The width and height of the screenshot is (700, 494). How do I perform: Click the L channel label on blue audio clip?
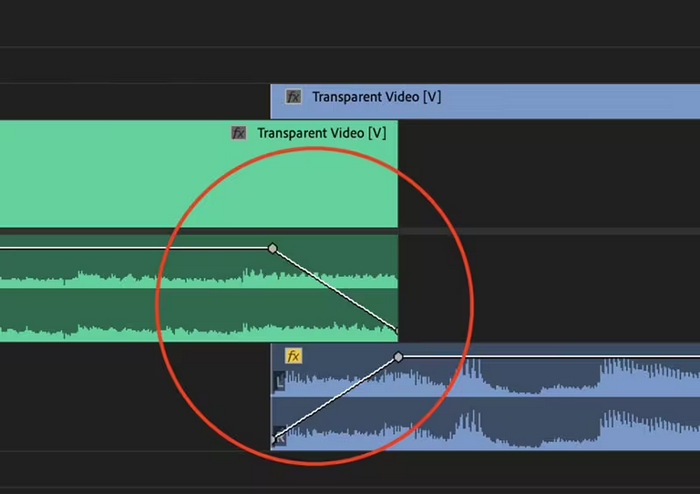279,382
